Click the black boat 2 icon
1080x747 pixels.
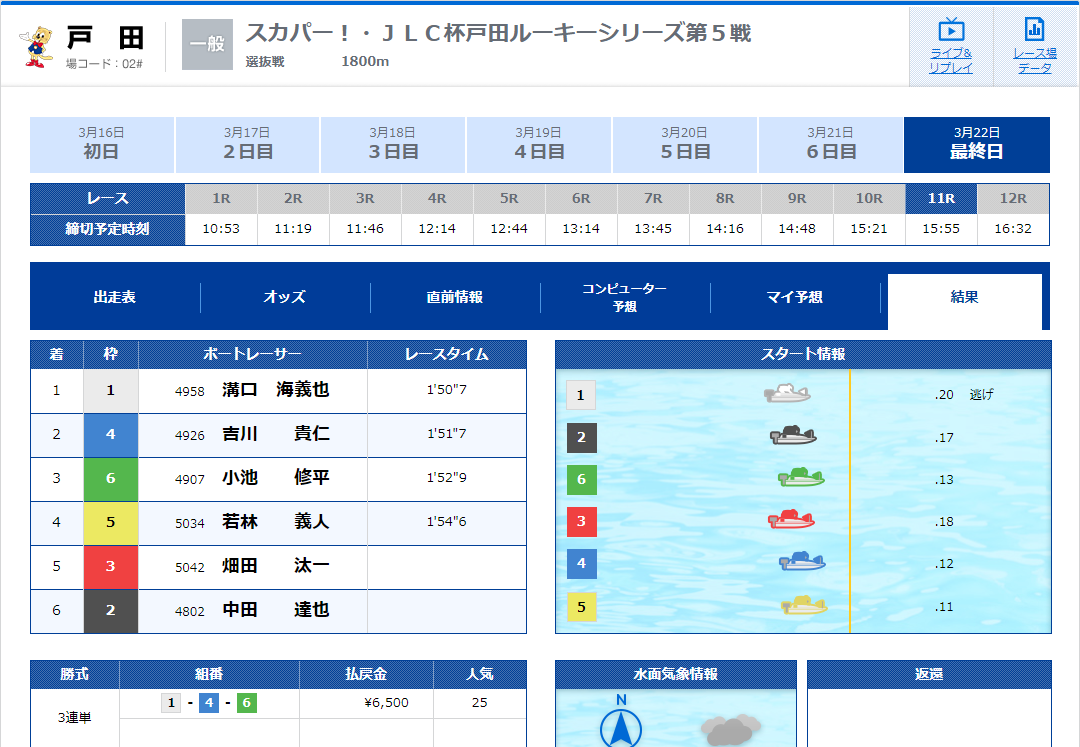point(793,435)
